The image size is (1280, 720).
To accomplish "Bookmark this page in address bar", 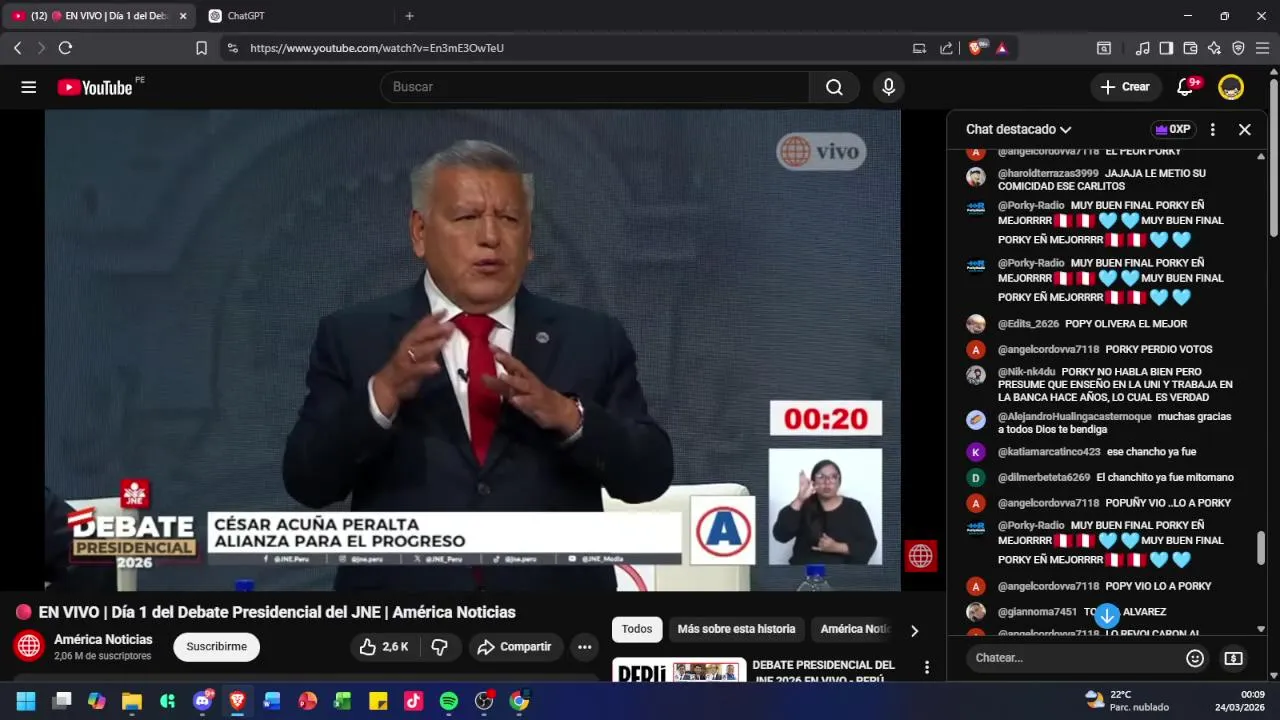I will coord(201,48).
